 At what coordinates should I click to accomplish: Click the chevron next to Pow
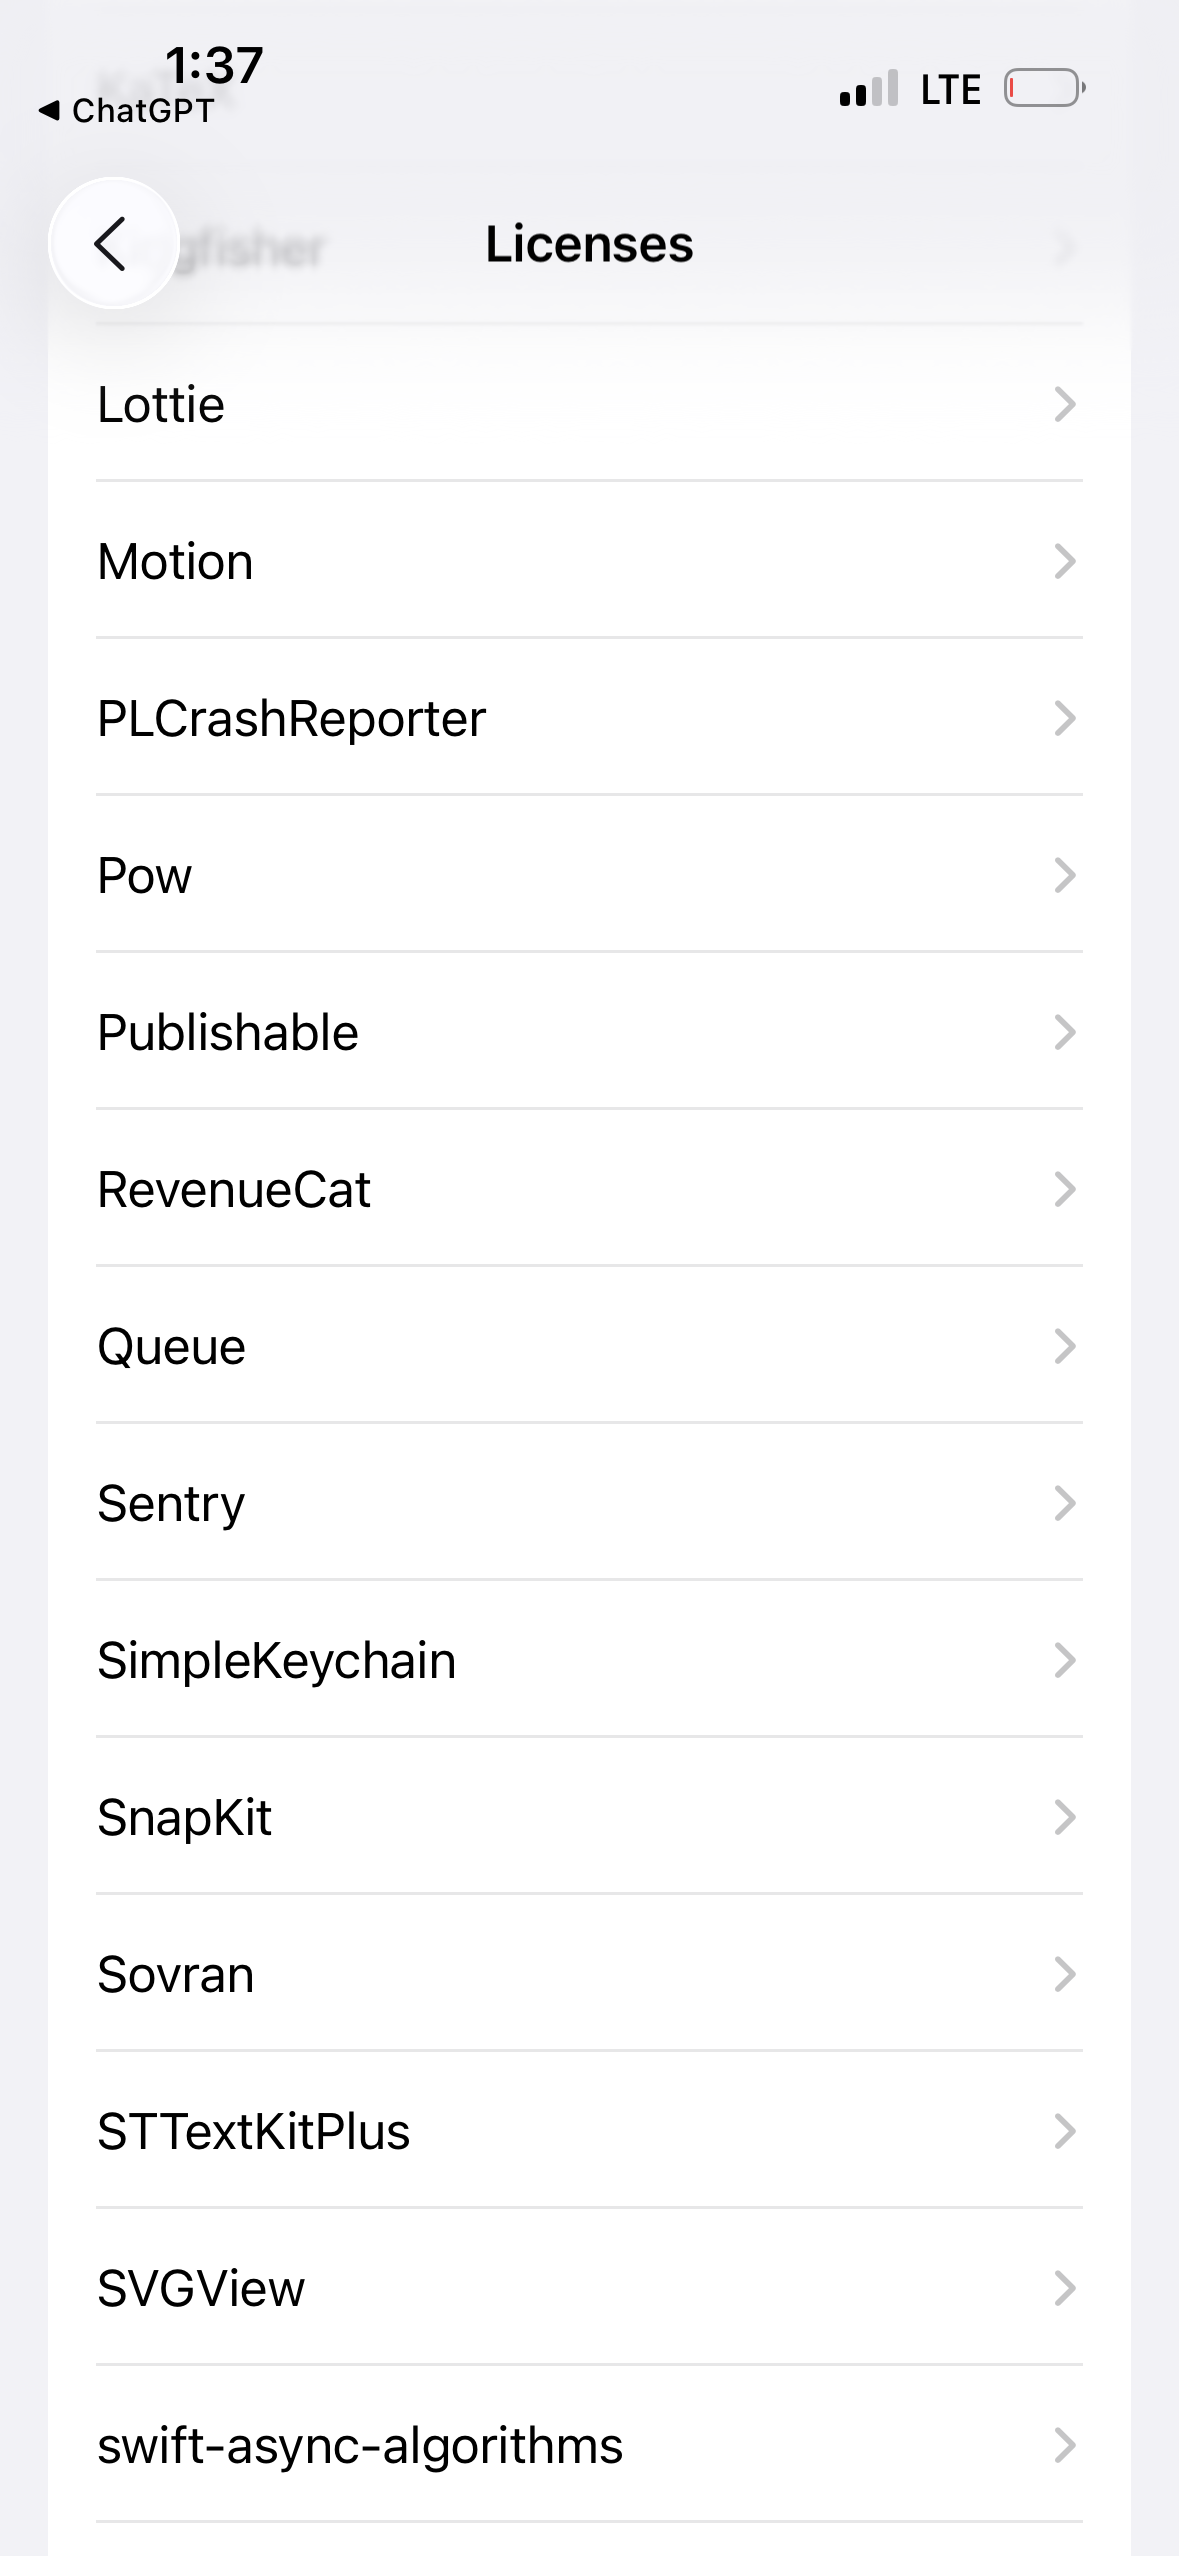1065,876
